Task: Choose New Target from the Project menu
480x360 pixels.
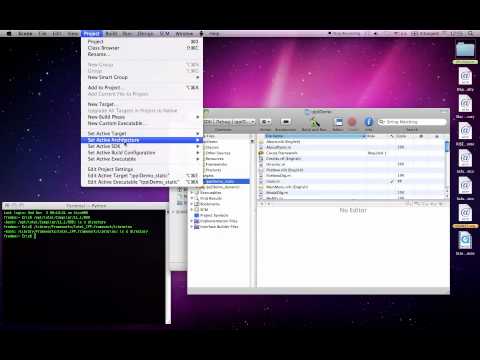Action: point(143,104)
